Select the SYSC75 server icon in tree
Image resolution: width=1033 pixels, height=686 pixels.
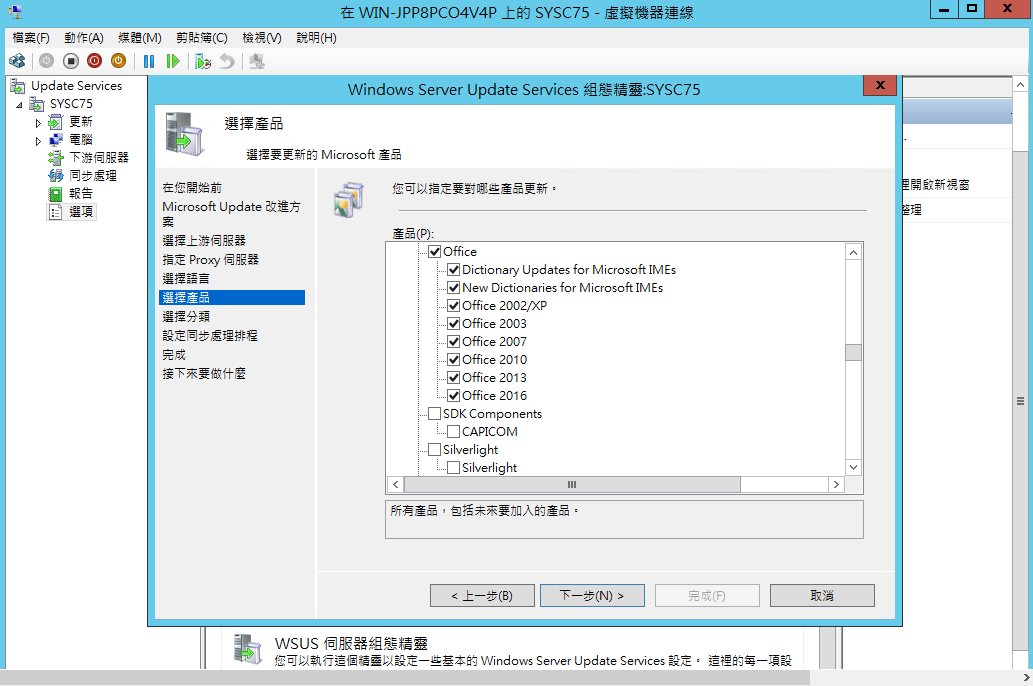point(37,104)
